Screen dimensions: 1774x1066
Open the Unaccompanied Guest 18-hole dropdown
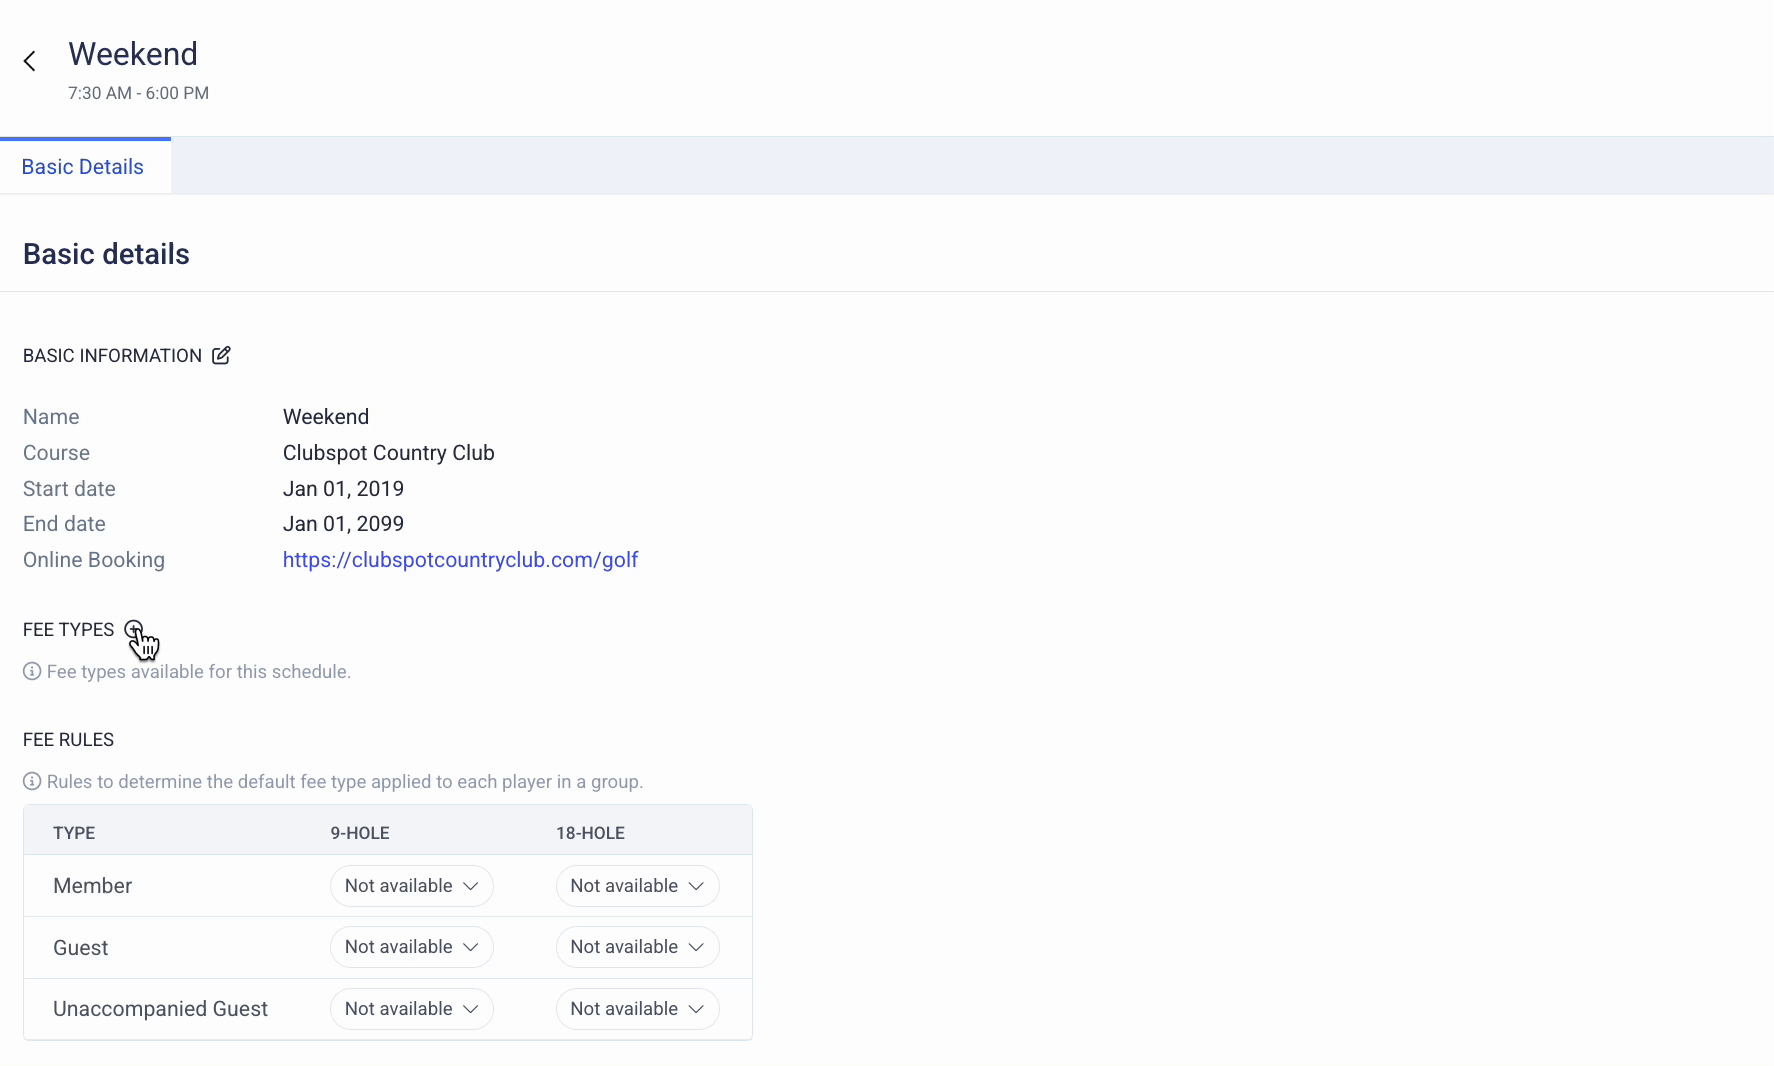pyautogui.click(x=637, y=1009)
